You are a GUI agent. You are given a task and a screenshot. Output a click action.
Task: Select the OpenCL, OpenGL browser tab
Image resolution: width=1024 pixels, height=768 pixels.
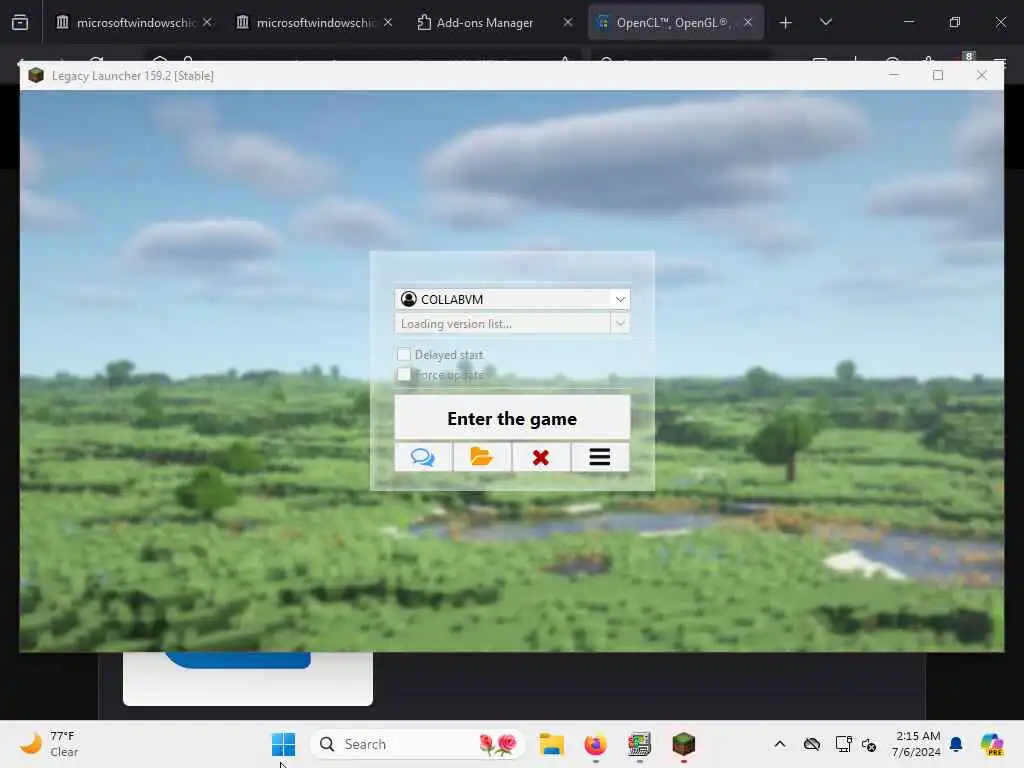coord(675,22)
